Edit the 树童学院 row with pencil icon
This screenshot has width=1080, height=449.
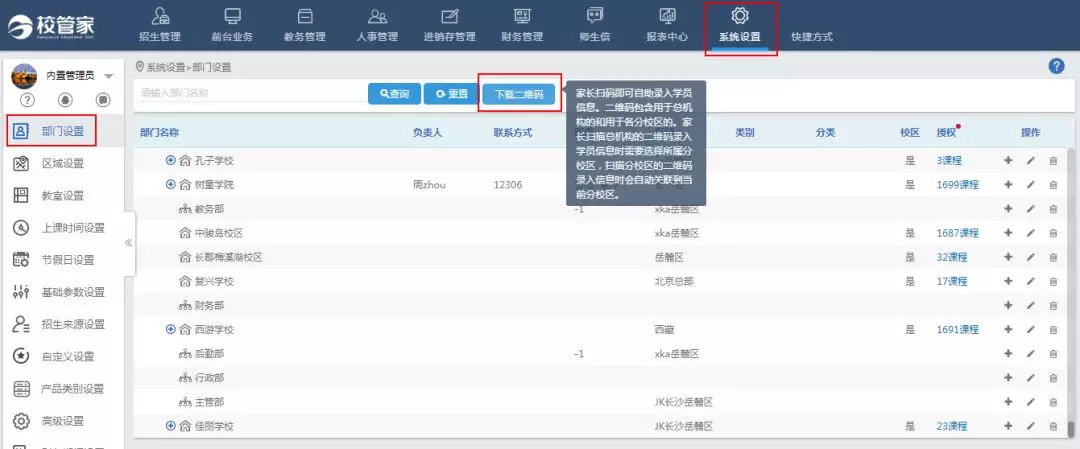coord(1030,185)
